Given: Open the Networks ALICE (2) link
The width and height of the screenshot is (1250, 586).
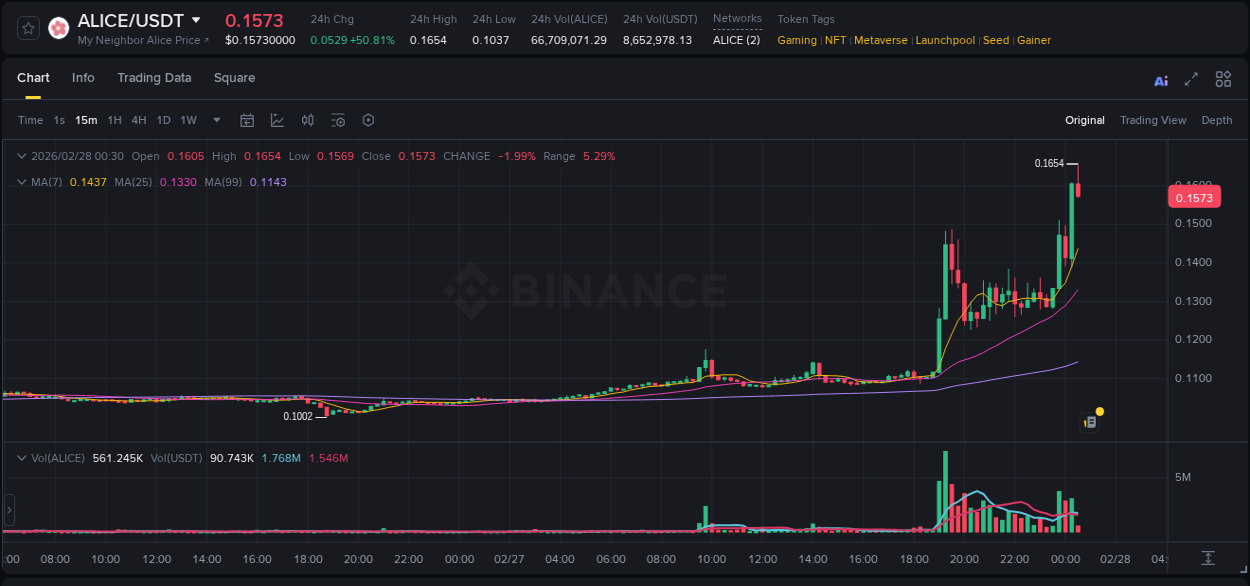Looking at the screenshot, I should 736,40.
